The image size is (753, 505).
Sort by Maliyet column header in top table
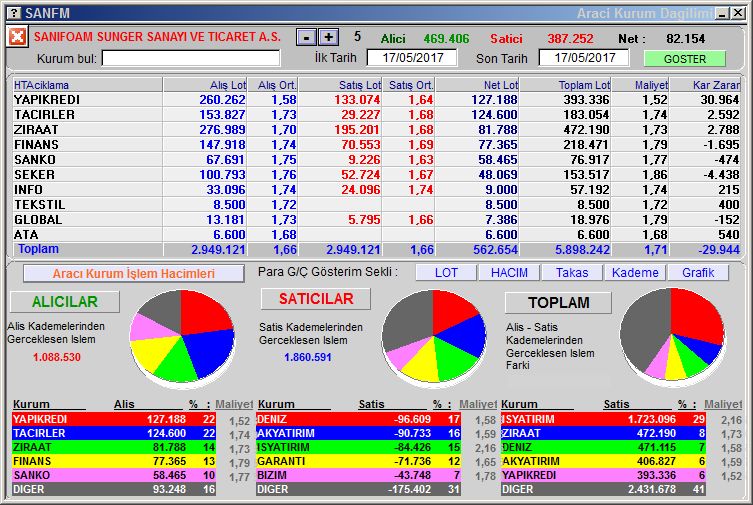coord(641,85)
